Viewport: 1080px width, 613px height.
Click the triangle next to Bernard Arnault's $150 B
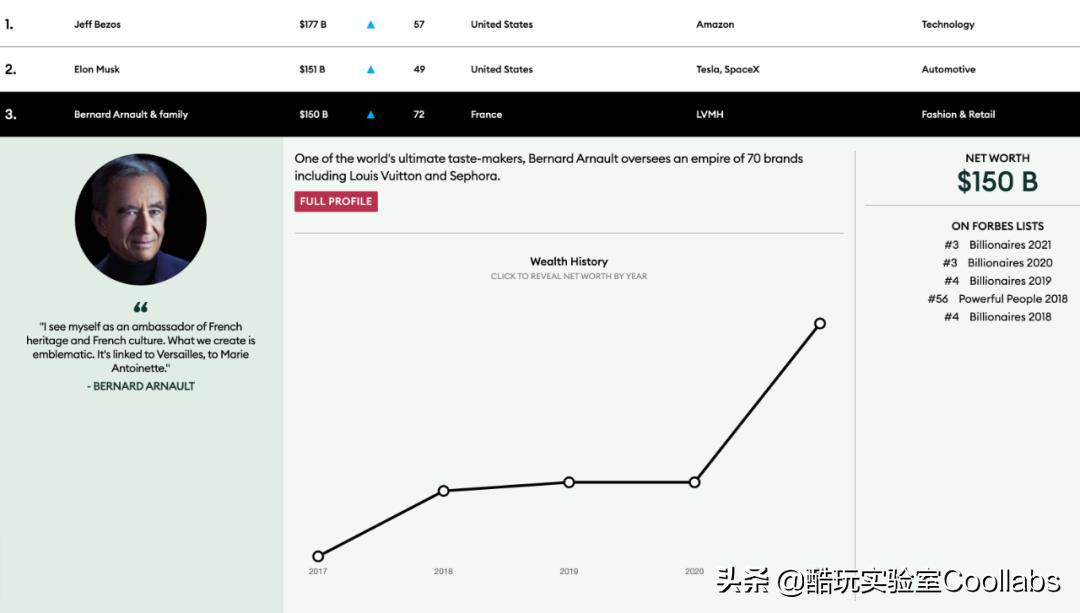[370, 114]
